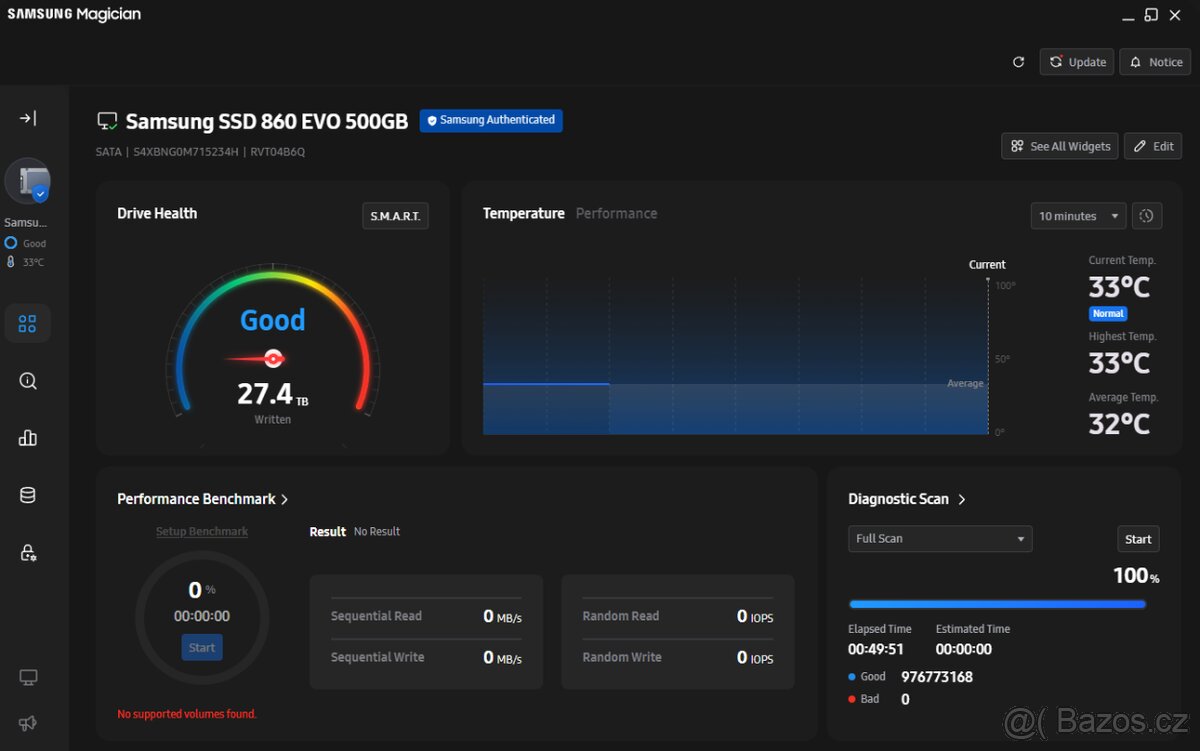Open the Full Scan type dropdown
Screen dimensions: 1200x751
[940, 539]
